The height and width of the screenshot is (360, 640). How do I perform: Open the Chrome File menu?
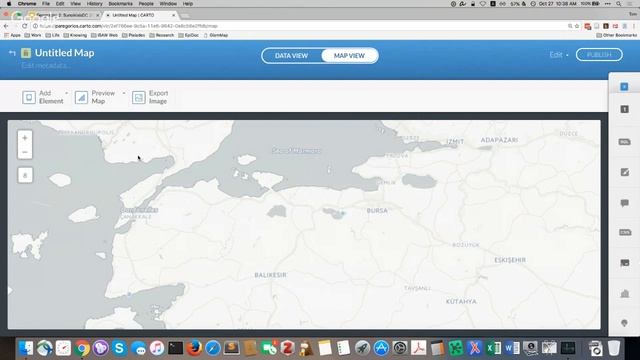46,4
